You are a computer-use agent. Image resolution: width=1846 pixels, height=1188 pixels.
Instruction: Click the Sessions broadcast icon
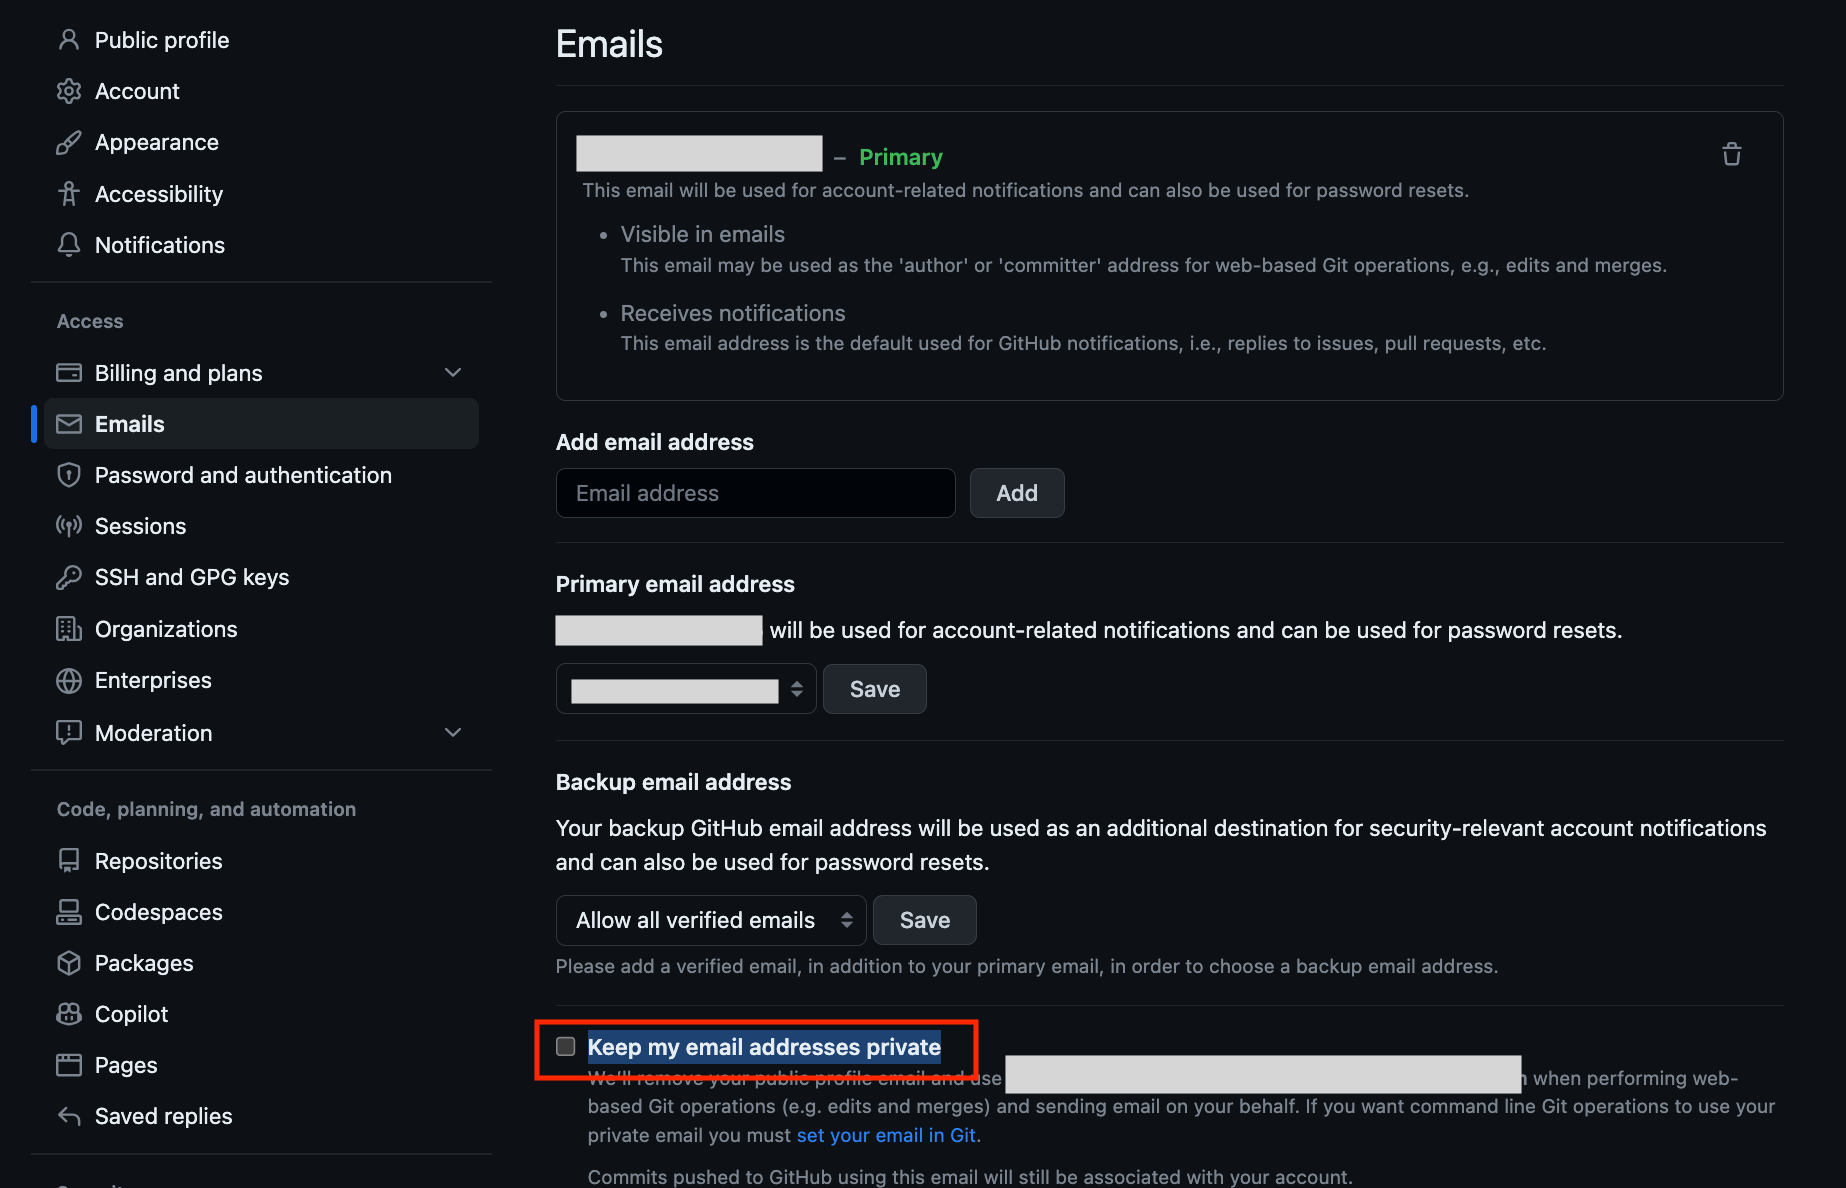69,526
